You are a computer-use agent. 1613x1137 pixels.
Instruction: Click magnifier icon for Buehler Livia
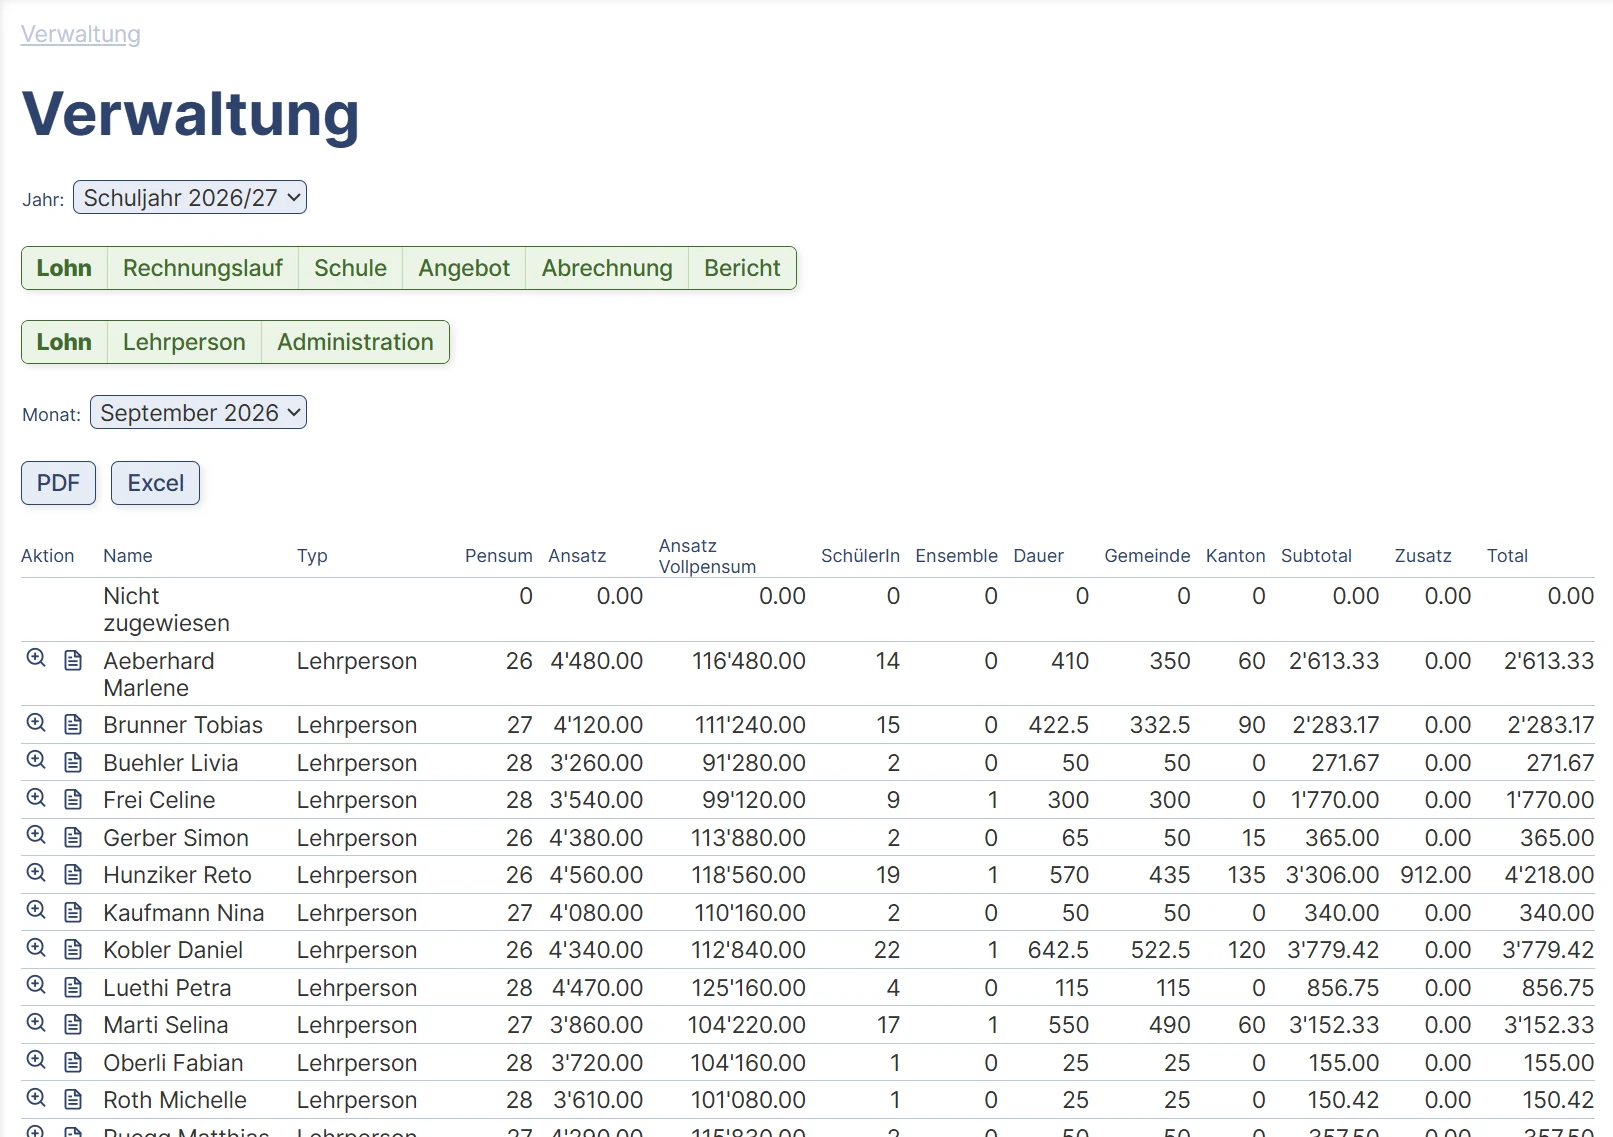[36, 760]
